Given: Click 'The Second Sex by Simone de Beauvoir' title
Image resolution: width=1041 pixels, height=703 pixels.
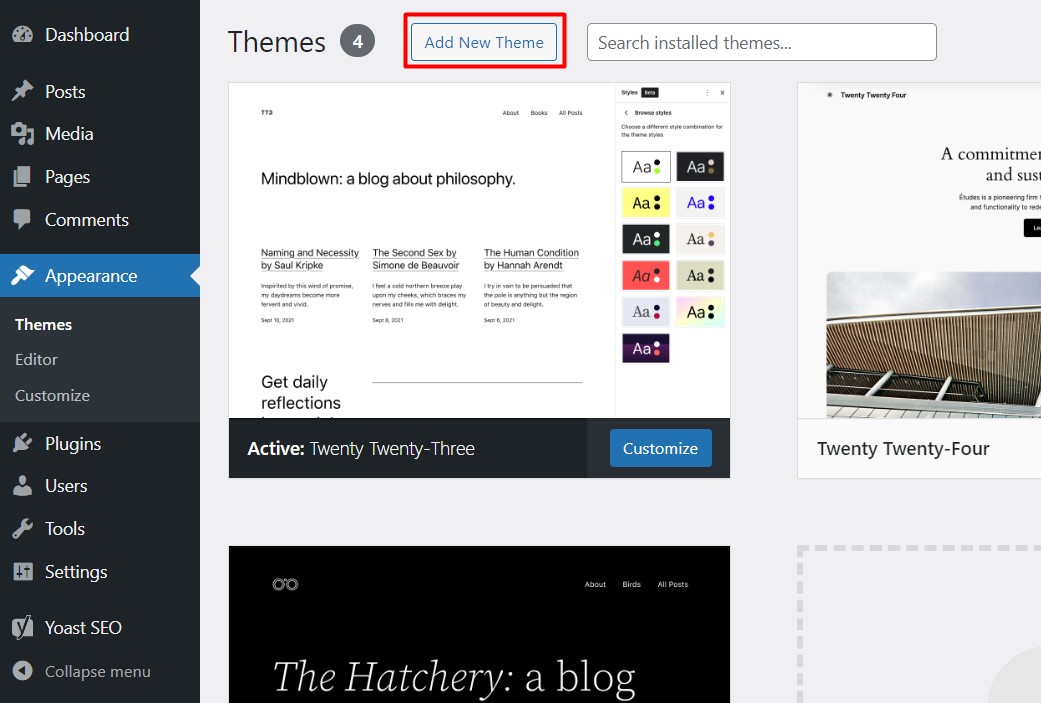Looking at the screenshot, I should [x=416, y=259].
